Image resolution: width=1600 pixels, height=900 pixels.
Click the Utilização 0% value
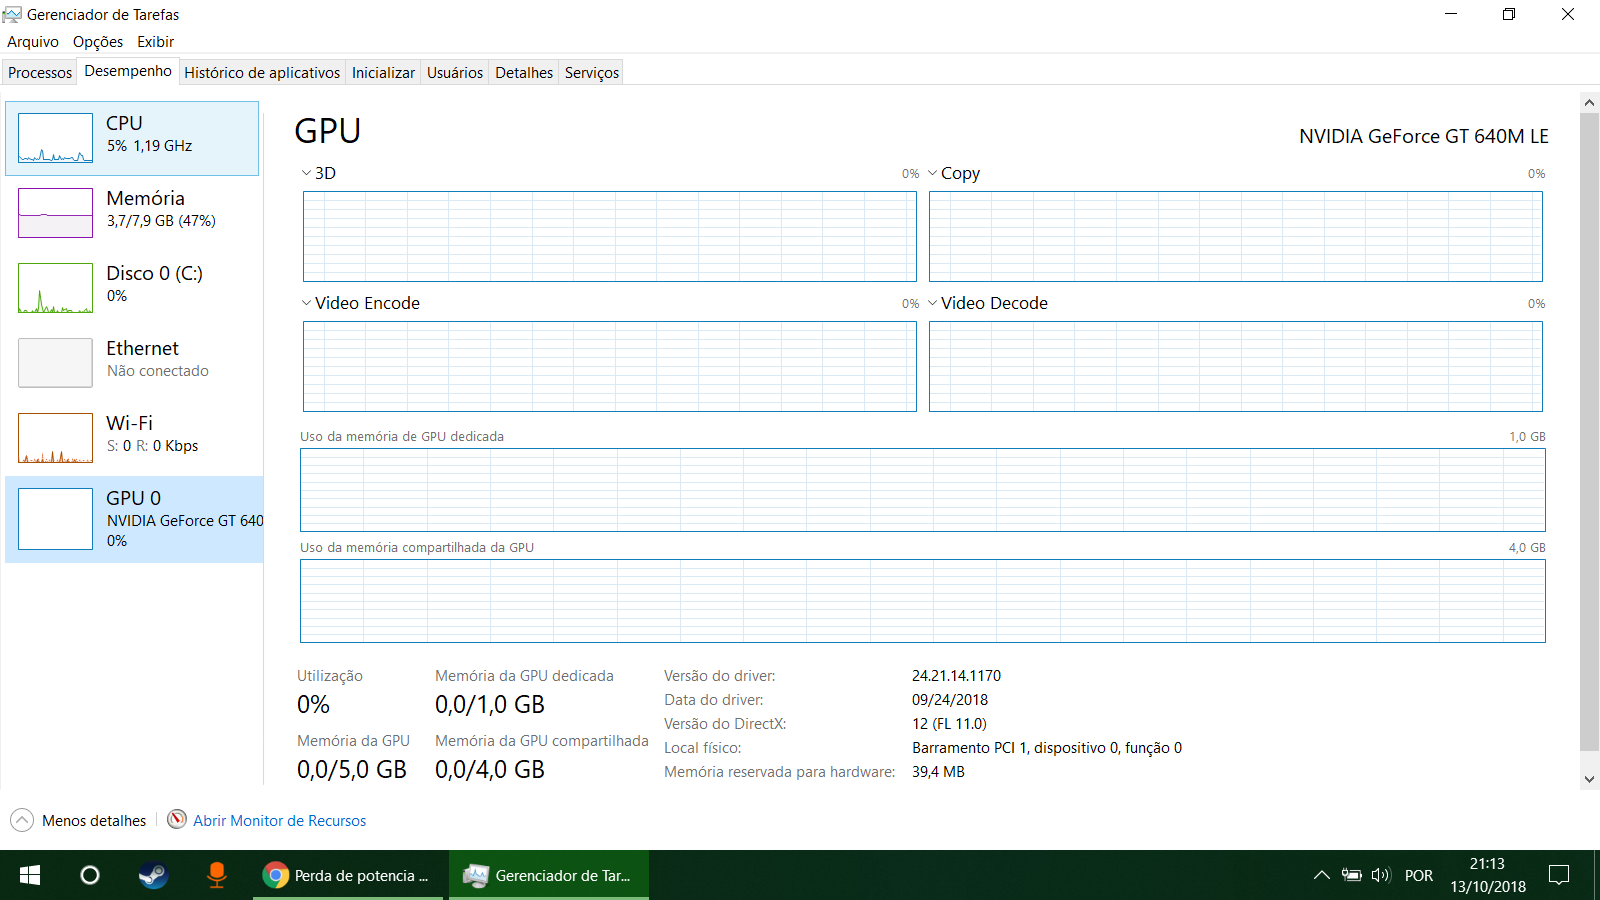[313, 704]
